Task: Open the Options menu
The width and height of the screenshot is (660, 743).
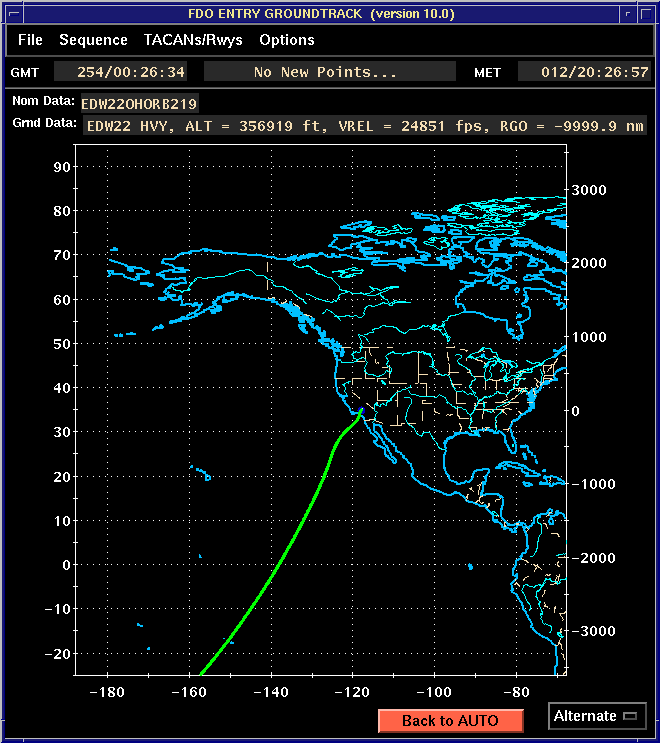Action: click(x=287, y=40)
